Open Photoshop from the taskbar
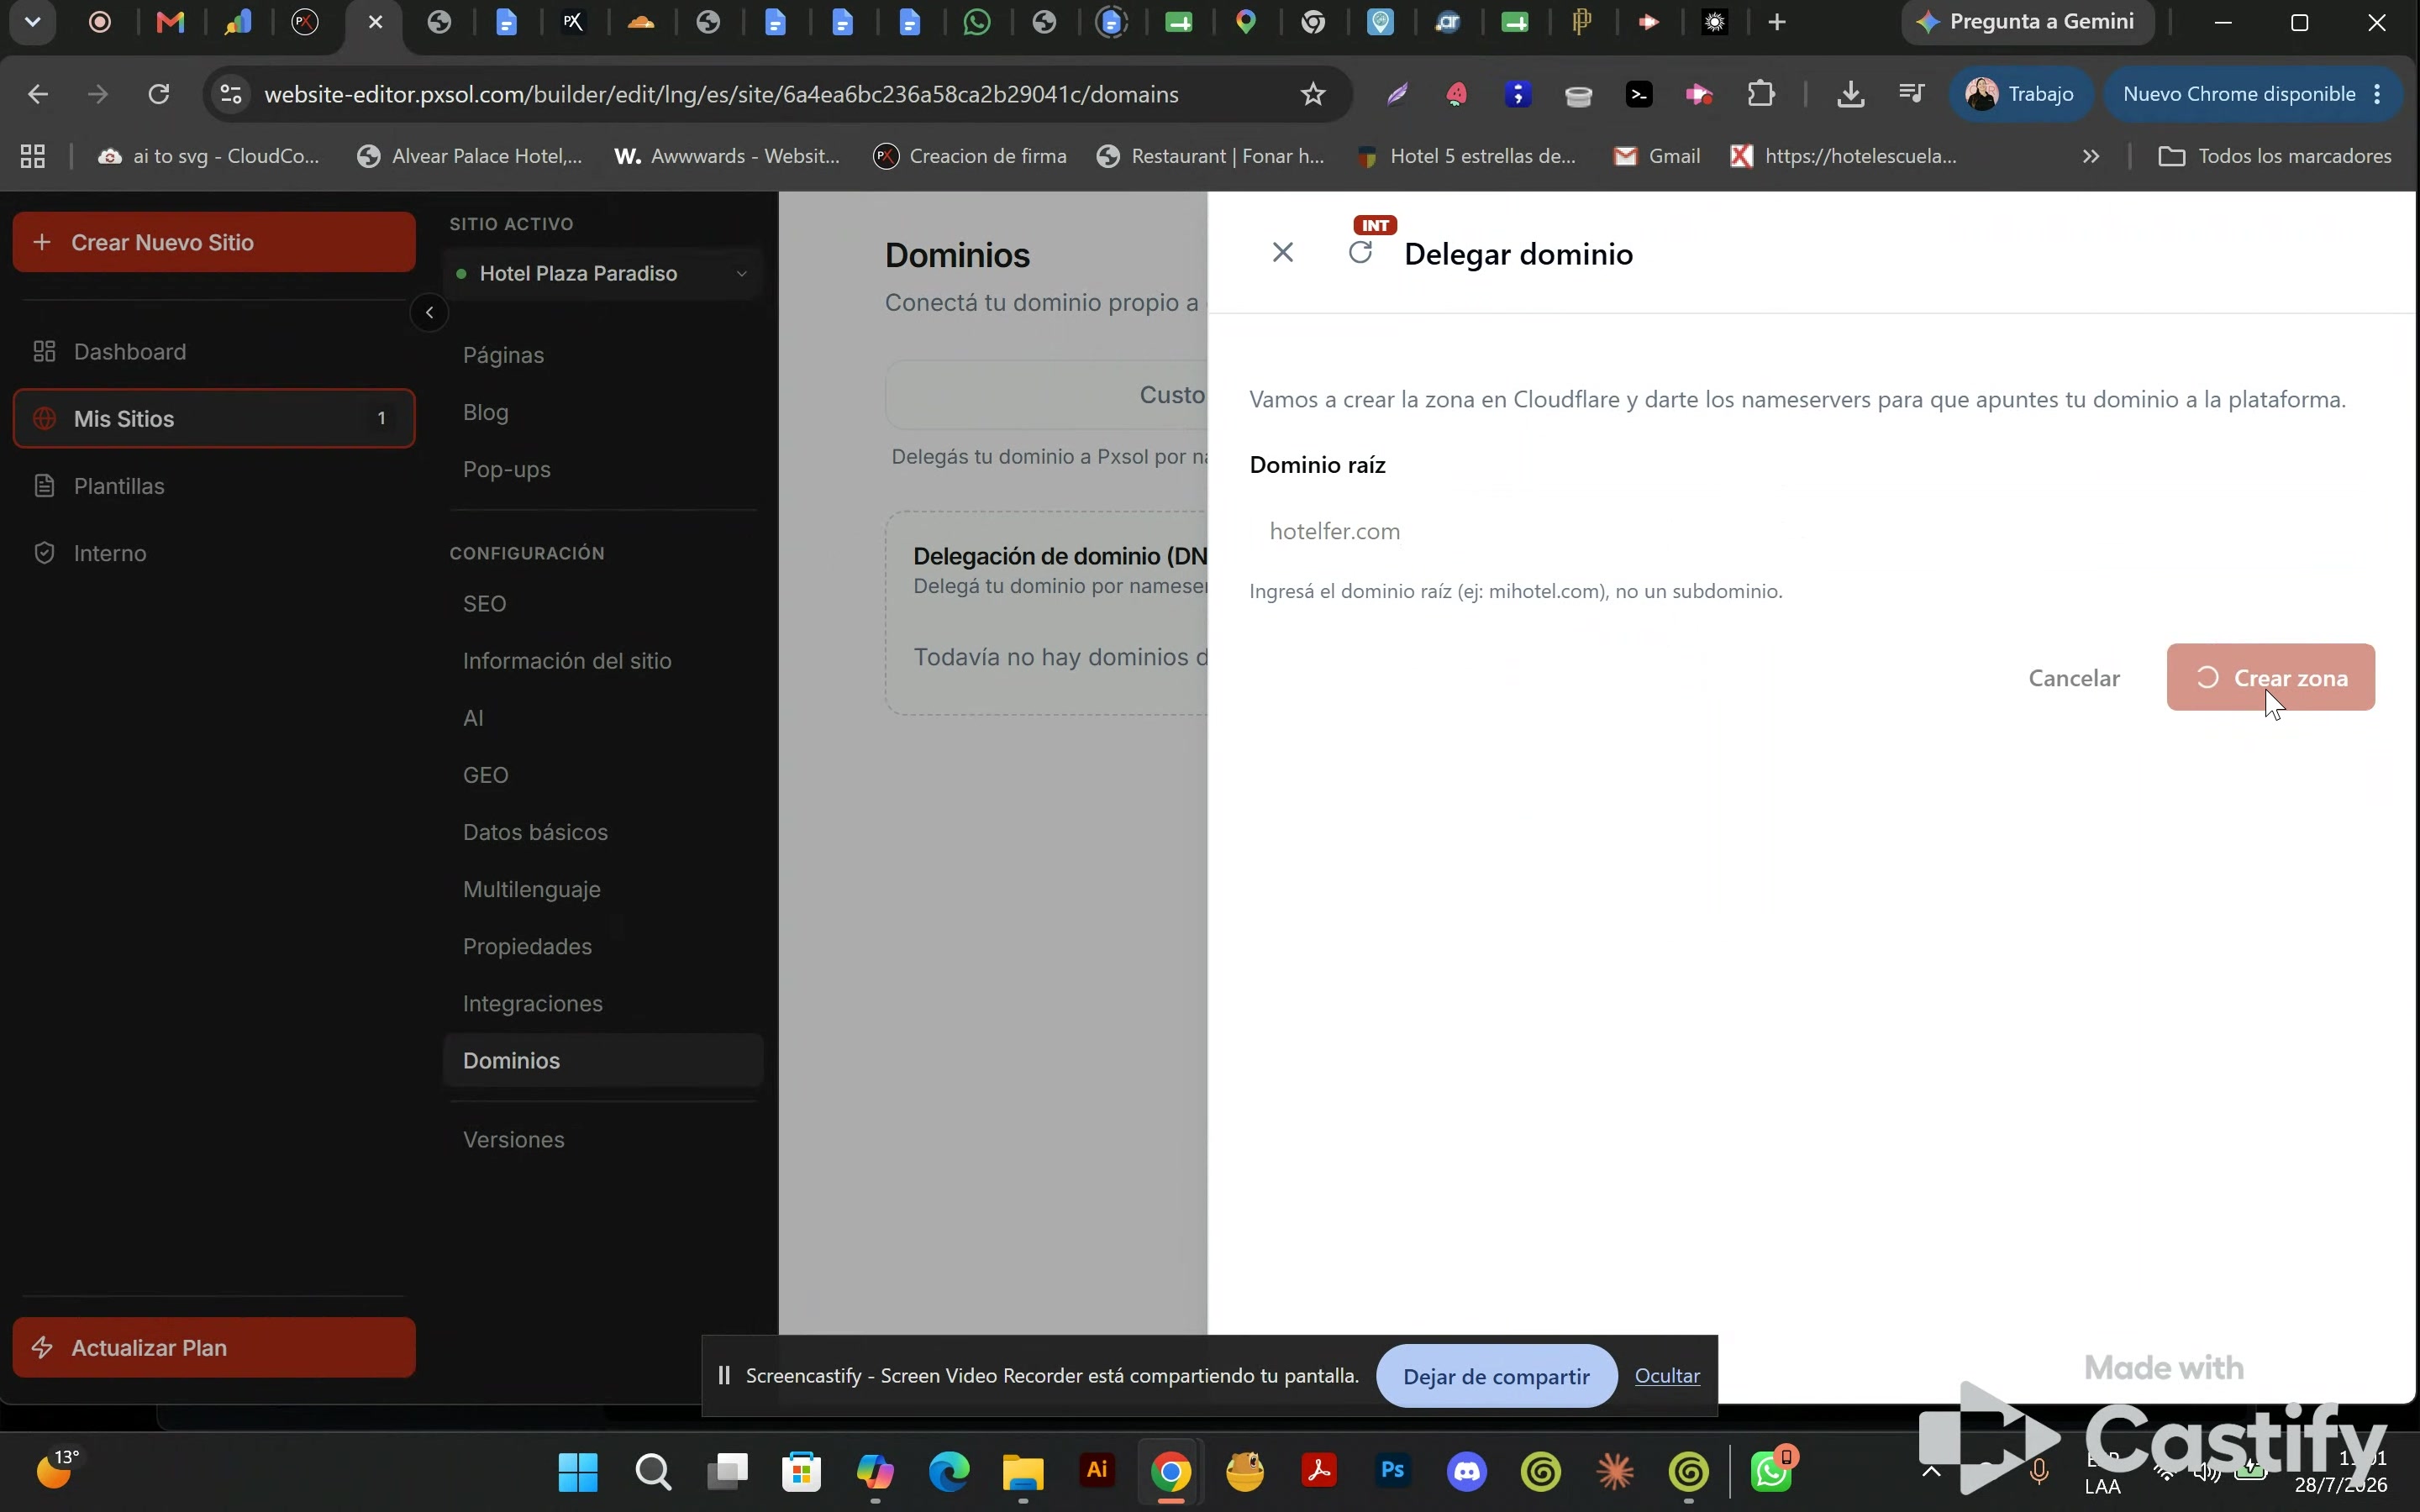The image size is (2420, 1512). (1392, 1471)
